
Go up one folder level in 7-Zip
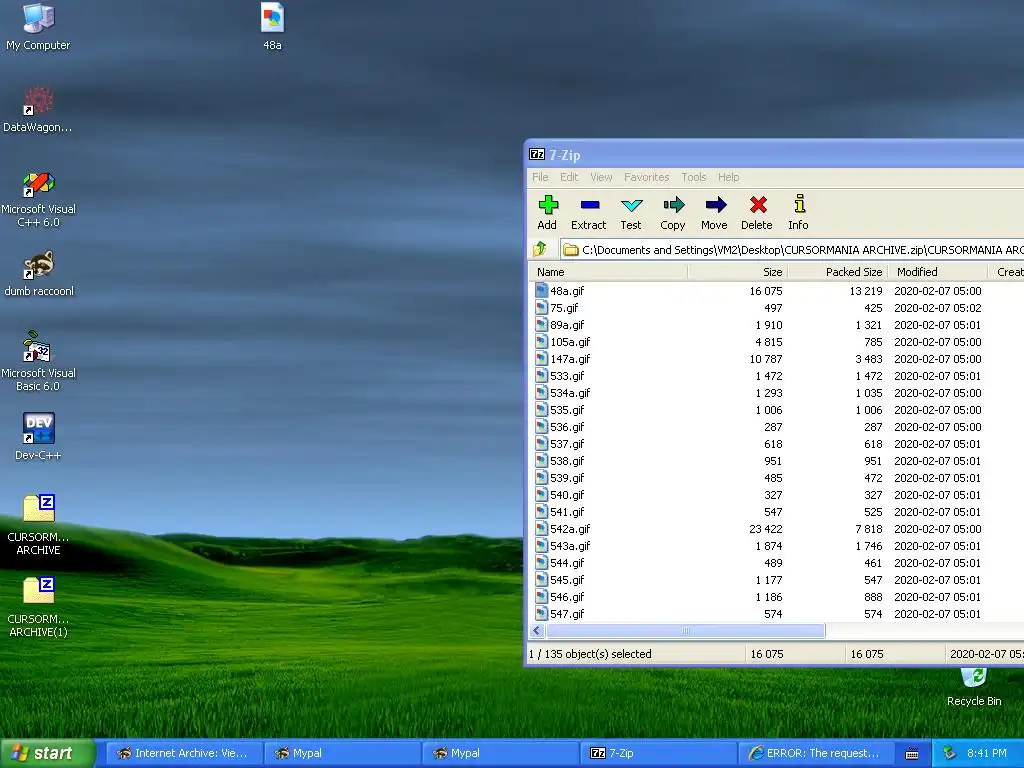539,249
